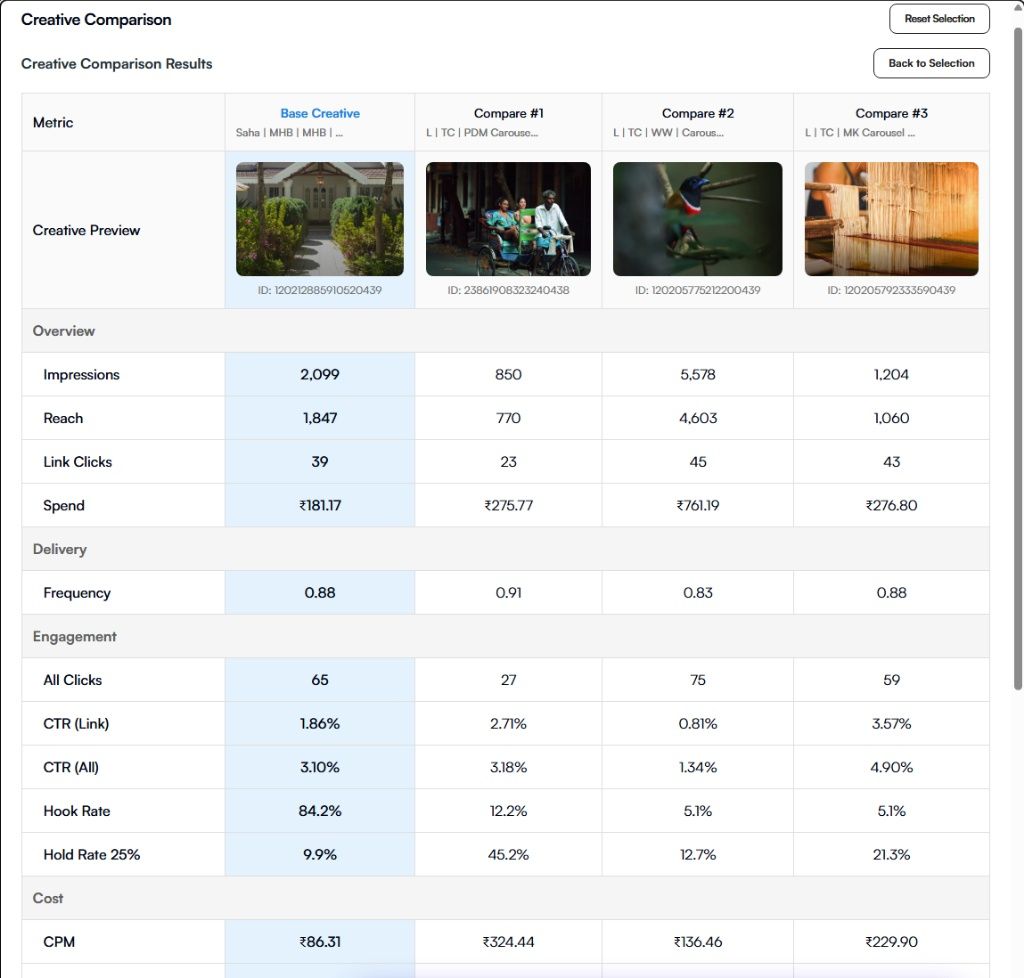
Task: Select the Base Creative column header
Action: point(320,114)
